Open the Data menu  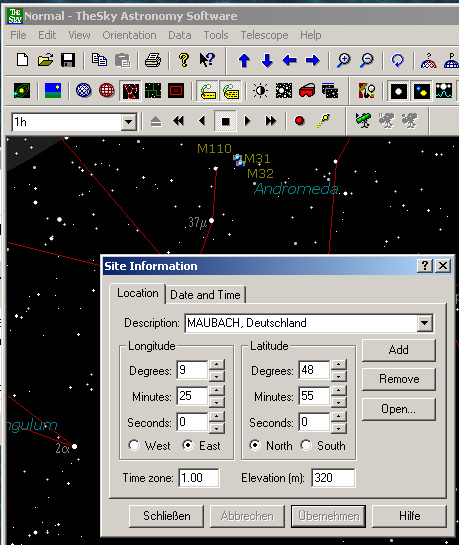point(180,35)
